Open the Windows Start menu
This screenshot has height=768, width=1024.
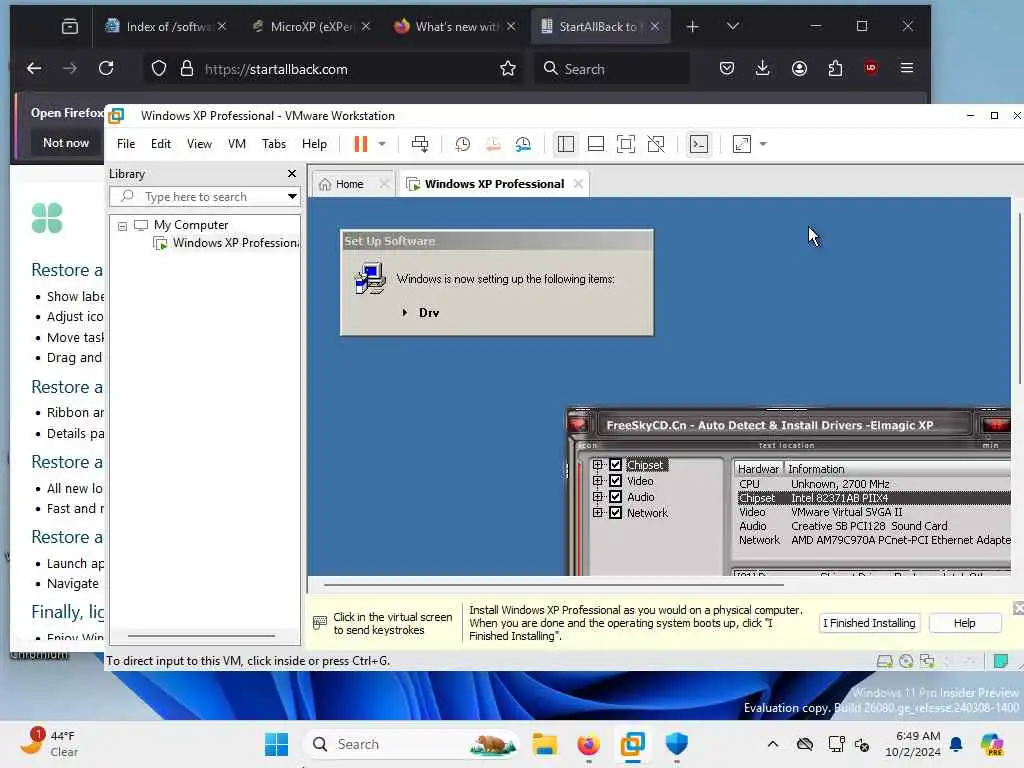pos(276,744)
